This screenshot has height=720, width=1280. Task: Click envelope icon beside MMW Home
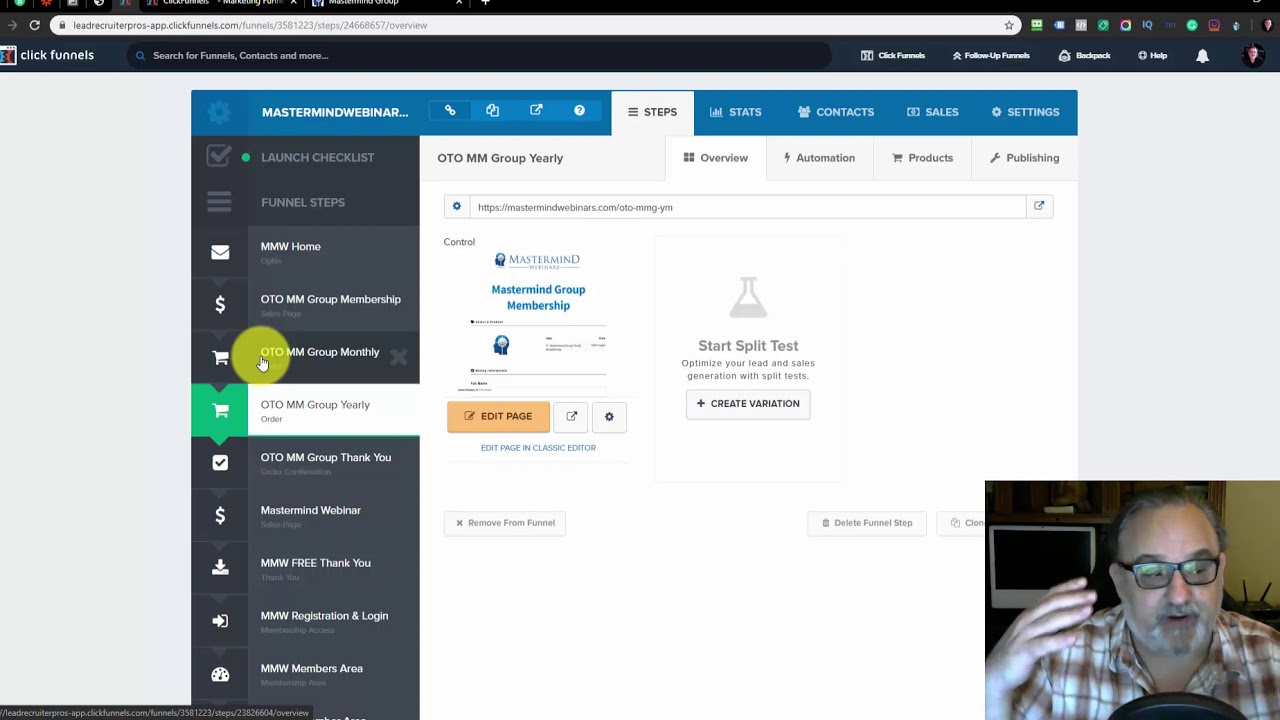(x=220, y=252)
